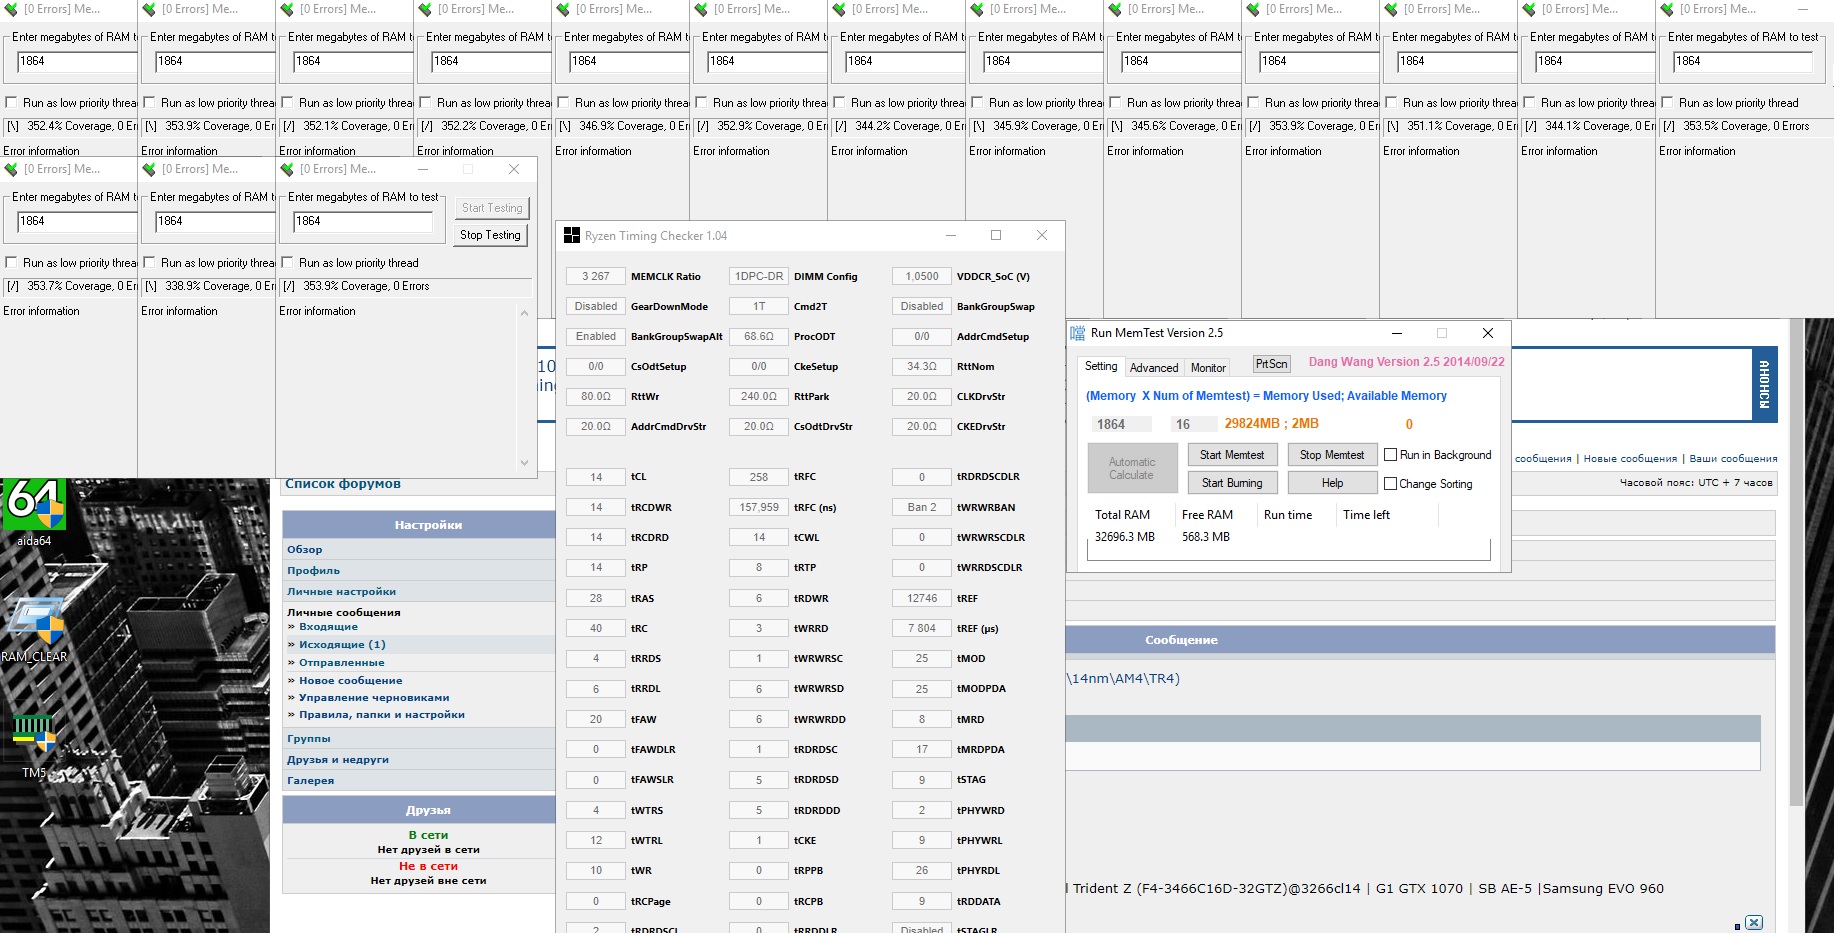The image size is (1834, 933).
Task: Open the Обзор settings link
Action: click(x=305, y=550)
